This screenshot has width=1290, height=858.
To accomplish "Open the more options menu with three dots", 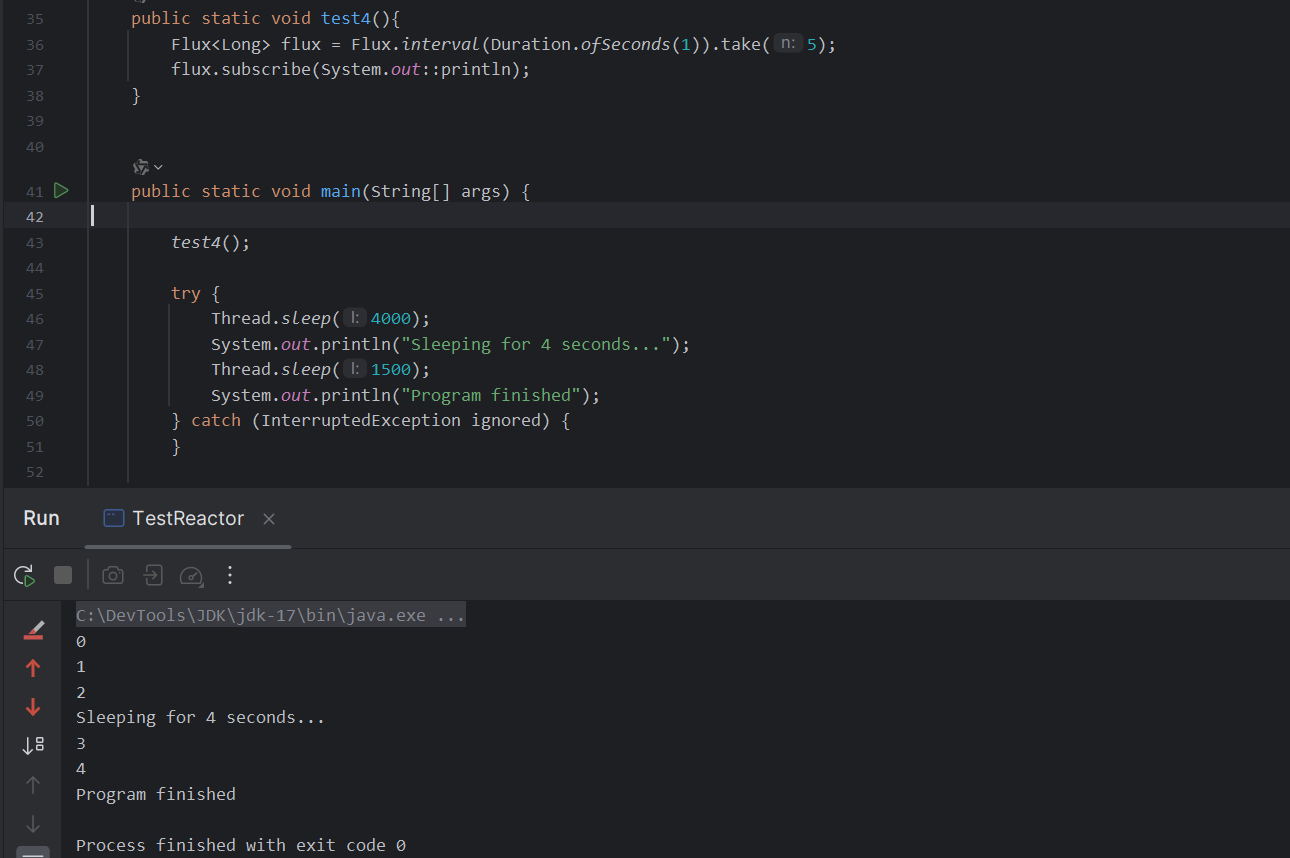I will coord(230,575).
